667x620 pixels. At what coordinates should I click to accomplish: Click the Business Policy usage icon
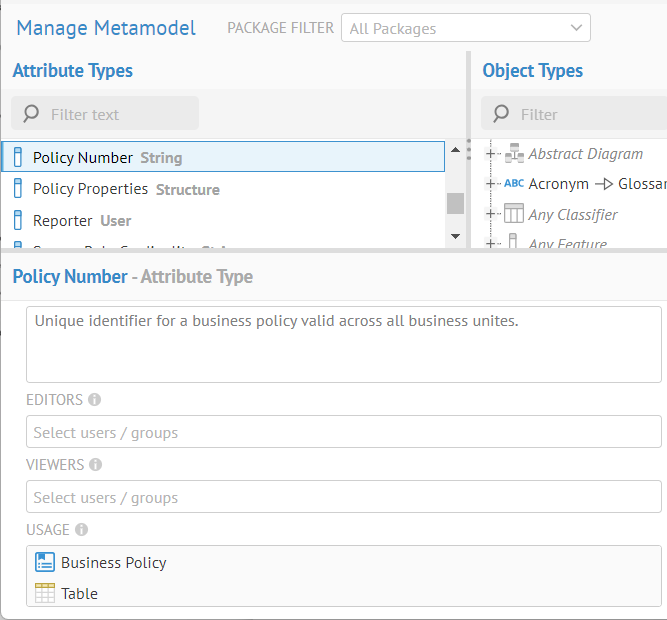pyautogui.click(x=44, y=563)
